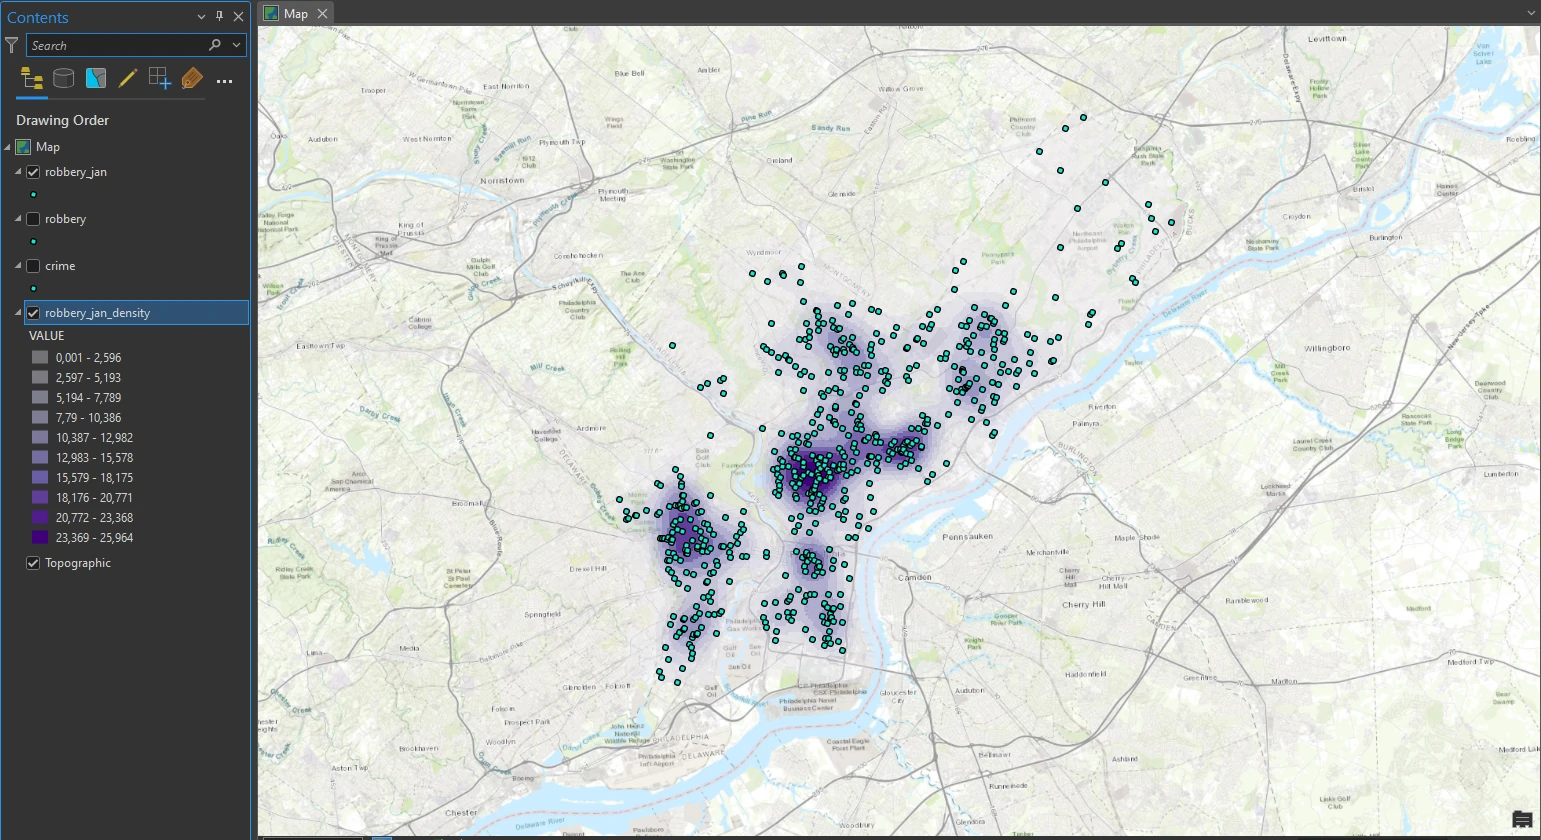Click the Drawing Order heading
Viewport: 1541px width, 840px height.
tap(62, 120)
